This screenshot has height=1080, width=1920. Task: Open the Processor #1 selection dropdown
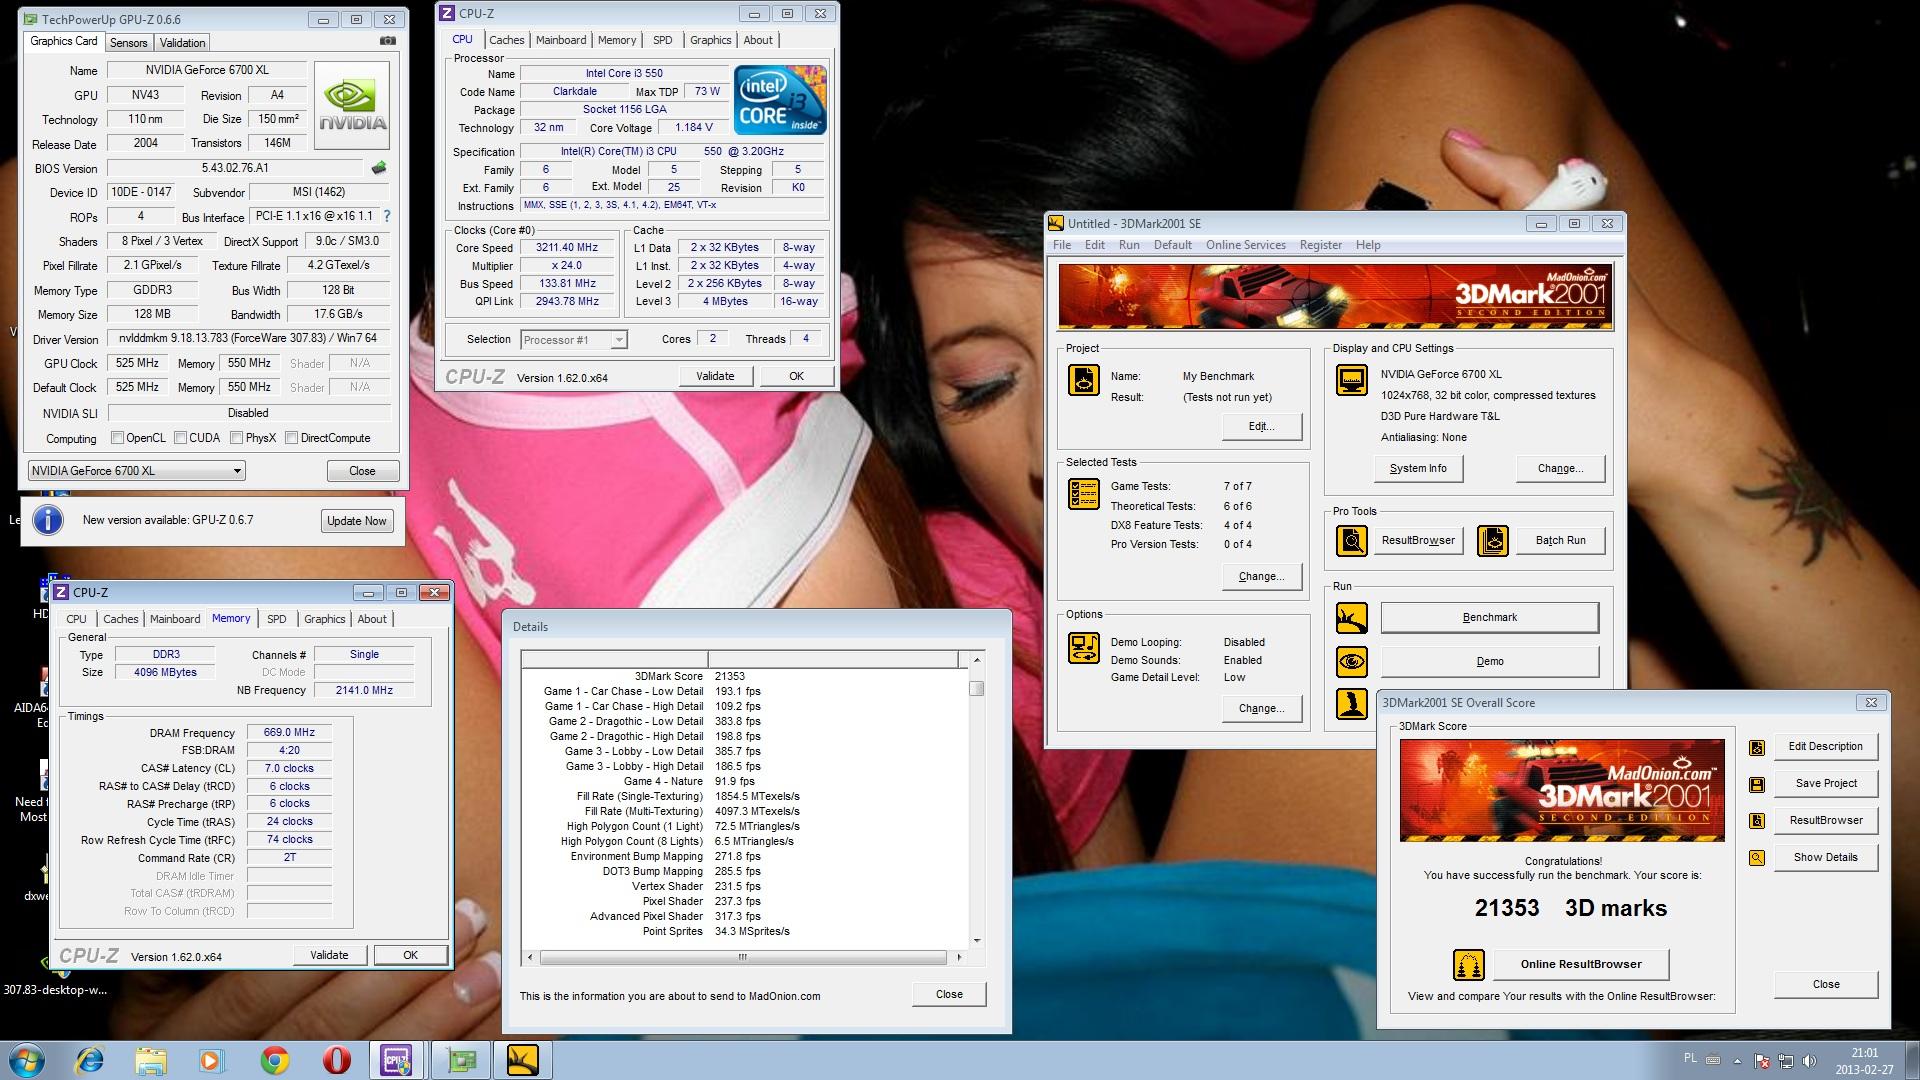coord(574,340)
